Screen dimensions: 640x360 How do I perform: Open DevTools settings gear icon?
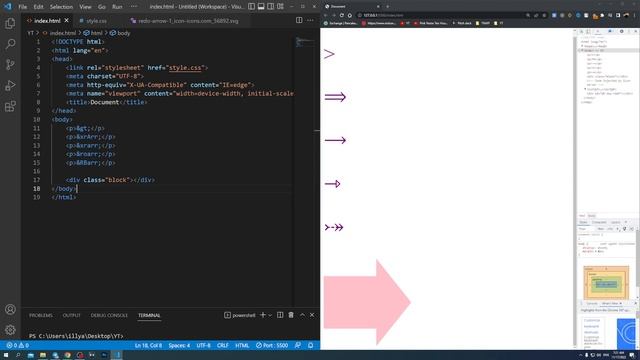pos(622,31)
